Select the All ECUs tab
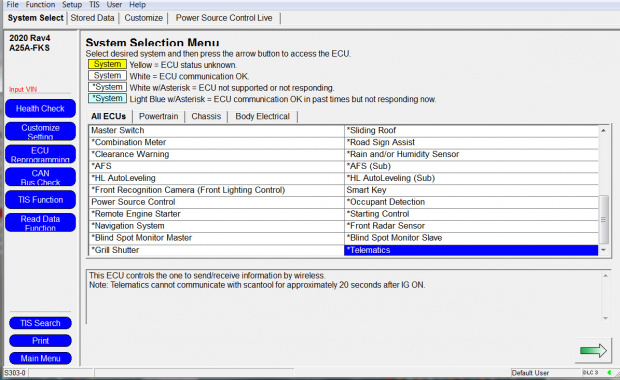This screenshot has width=620, height=380. (108, 117)
